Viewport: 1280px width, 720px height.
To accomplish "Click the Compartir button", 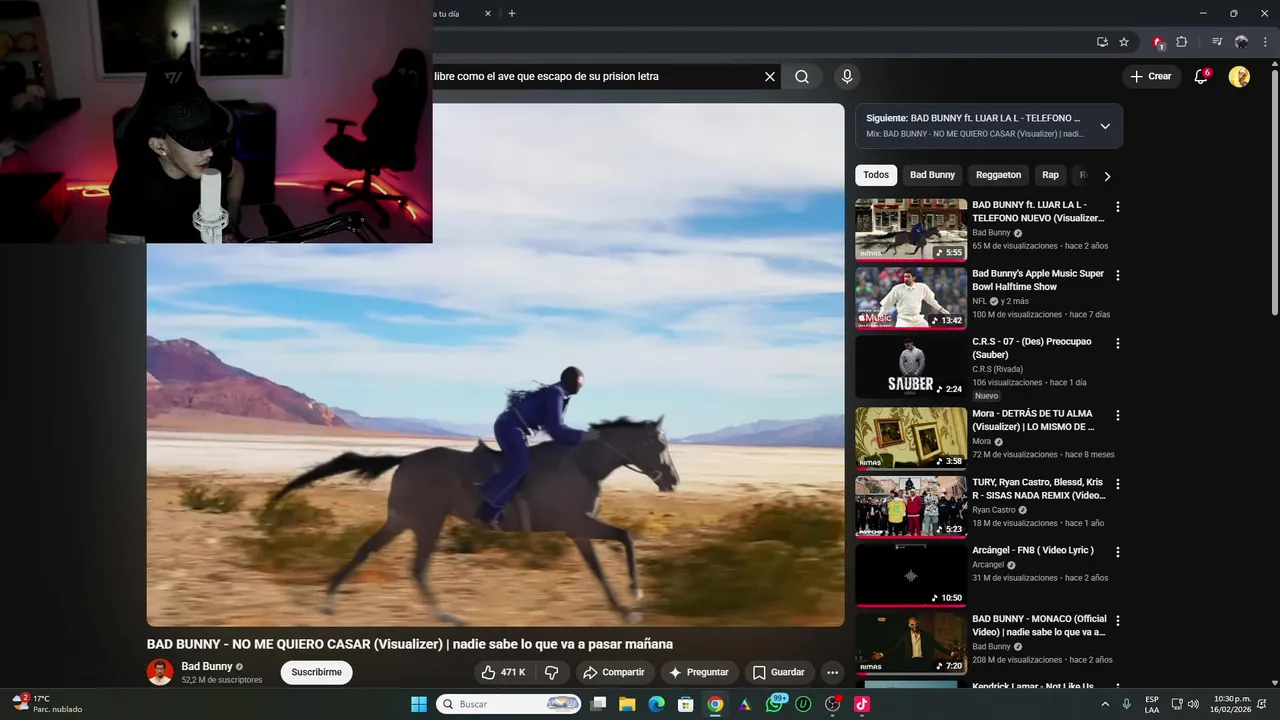I will click(614, 672).
